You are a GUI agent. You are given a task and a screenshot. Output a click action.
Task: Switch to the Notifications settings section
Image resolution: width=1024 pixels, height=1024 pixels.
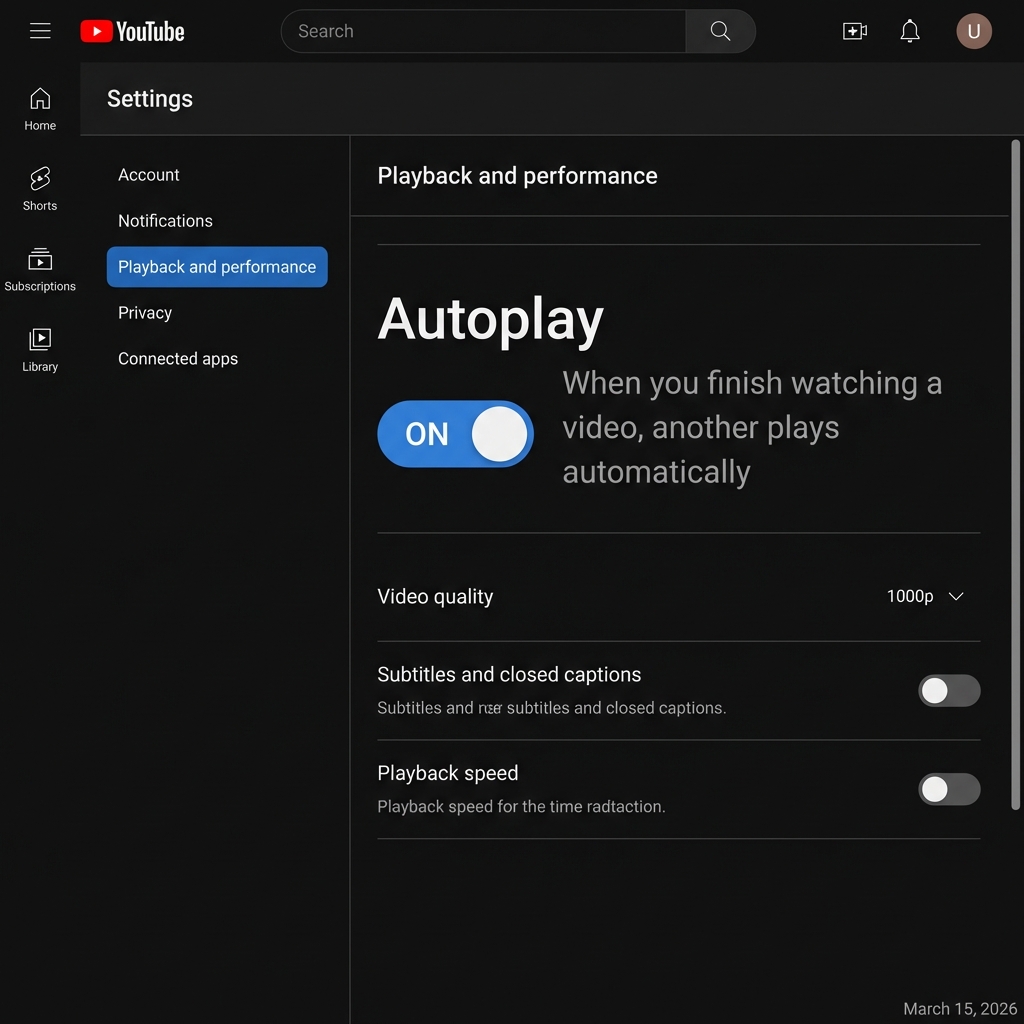165,220
